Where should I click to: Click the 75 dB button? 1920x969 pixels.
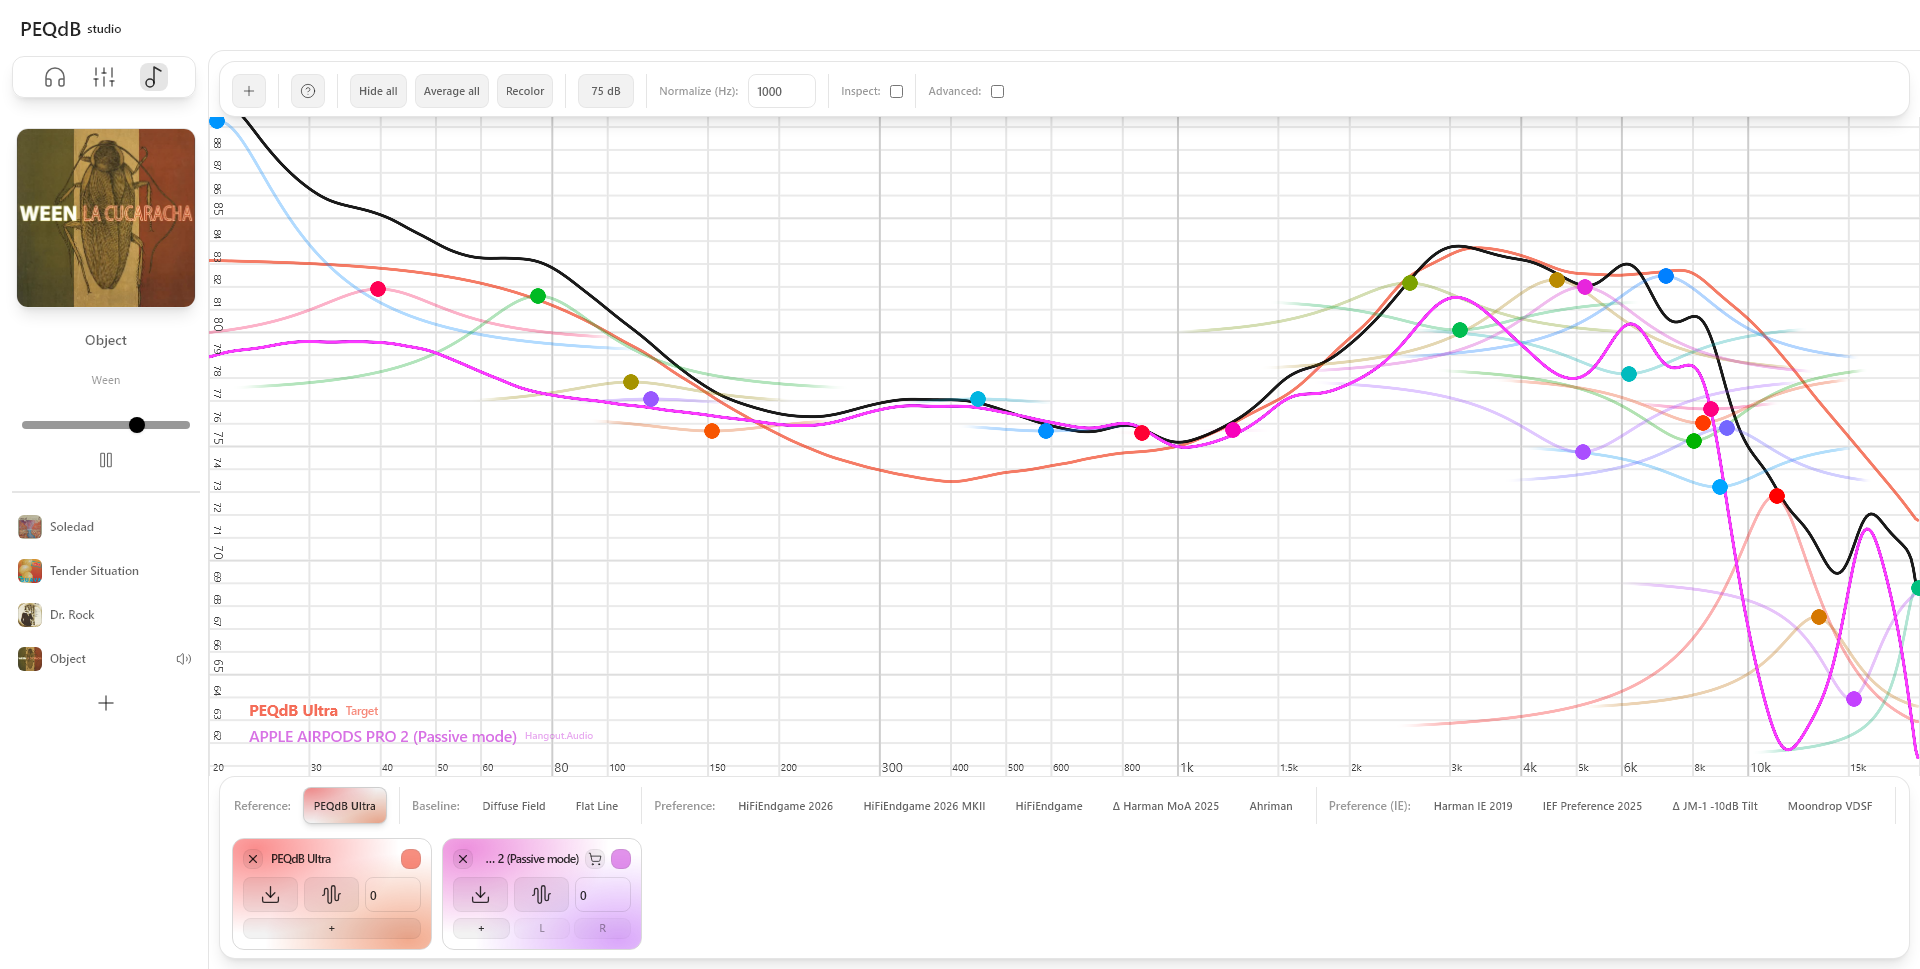tap(606, 91)
